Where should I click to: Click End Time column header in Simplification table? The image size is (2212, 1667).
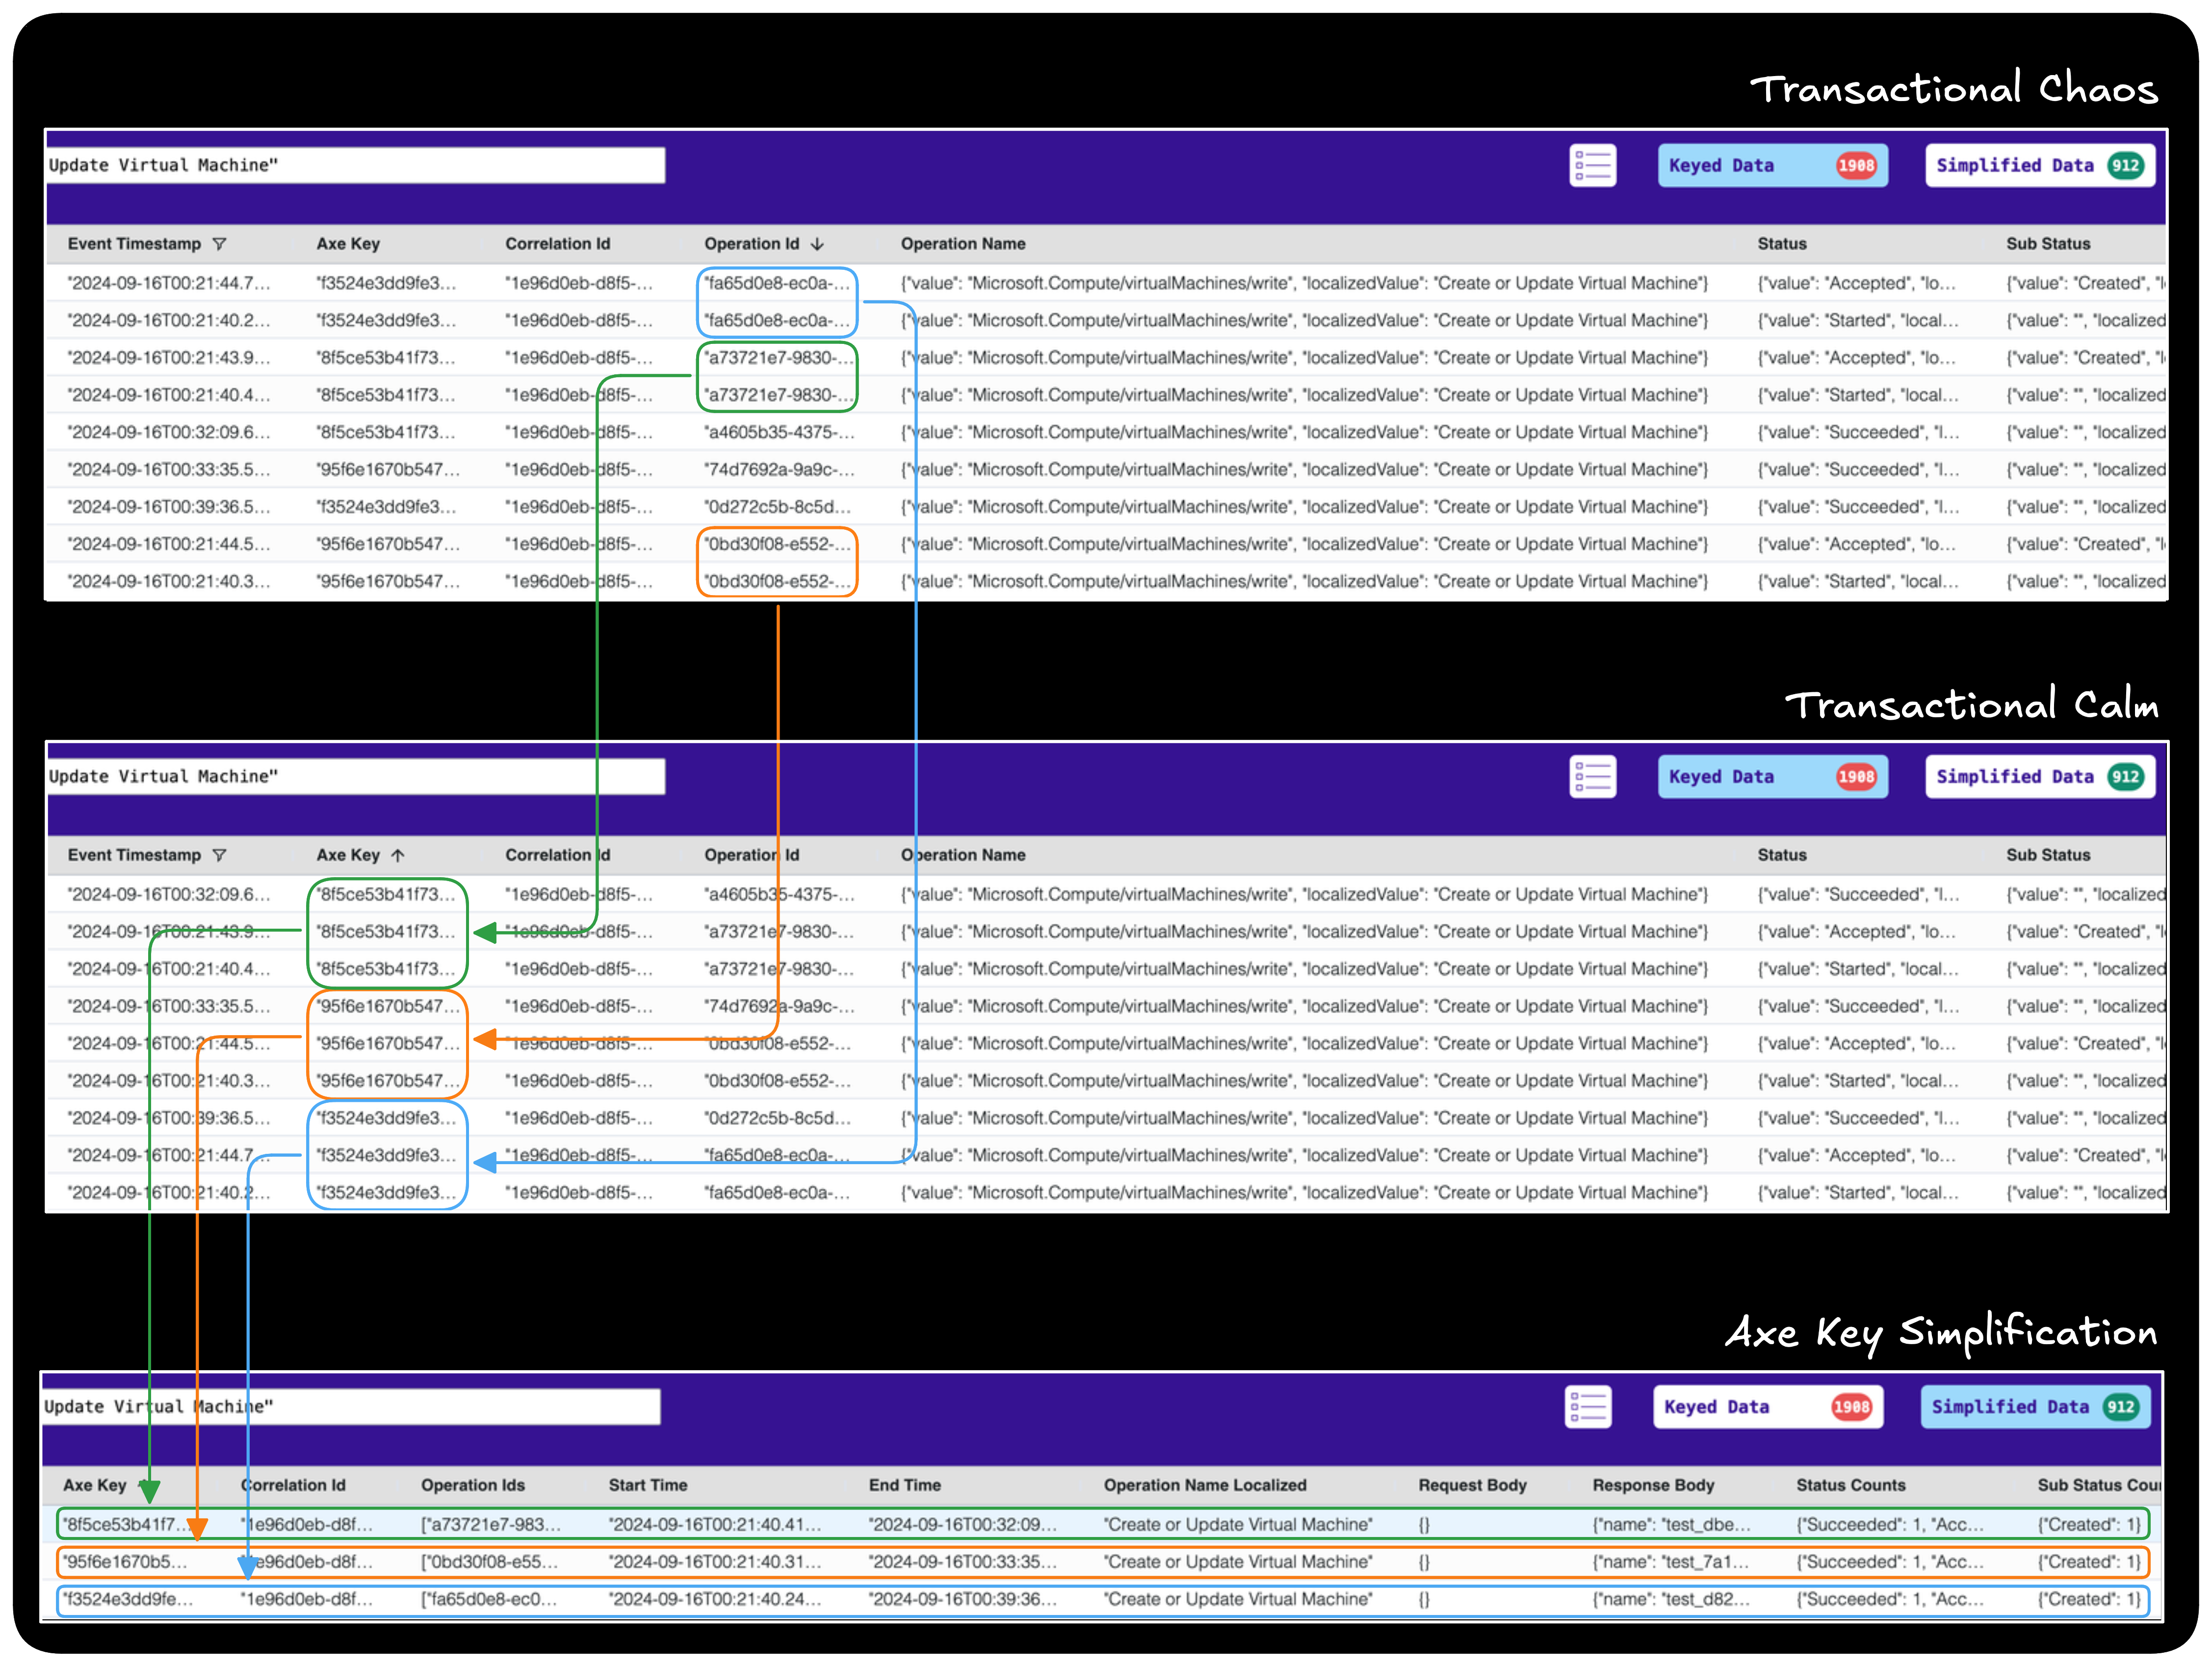point(905,1485)
